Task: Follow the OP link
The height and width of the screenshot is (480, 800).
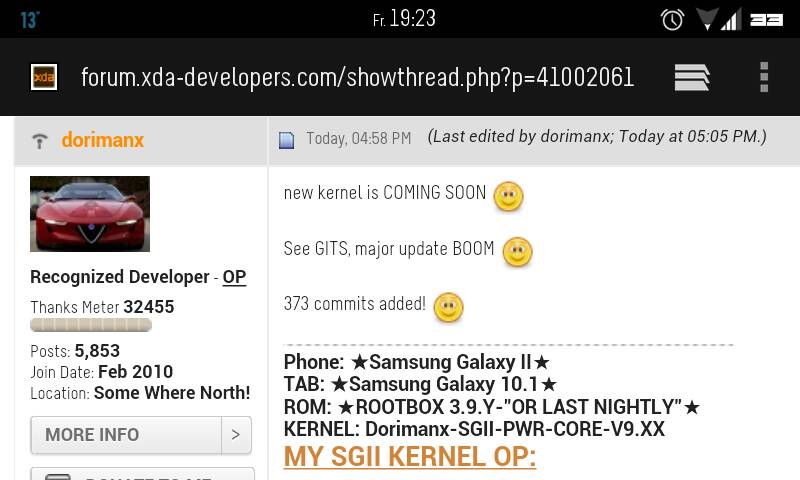Action: (234, 277)
